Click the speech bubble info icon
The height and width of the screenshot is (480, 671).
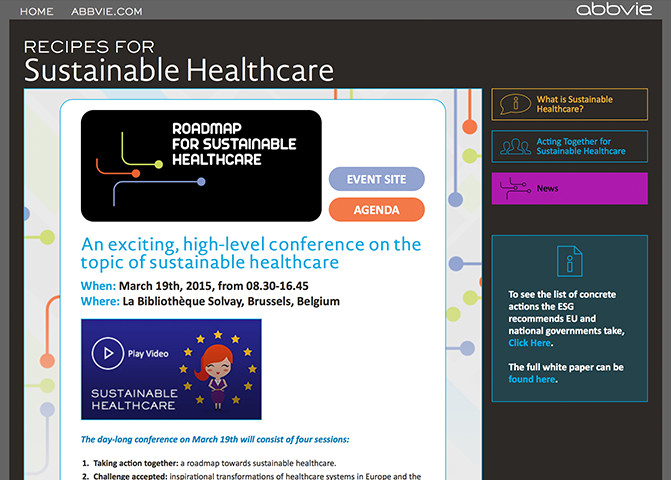pyautogui.click(x=515, y=104)
